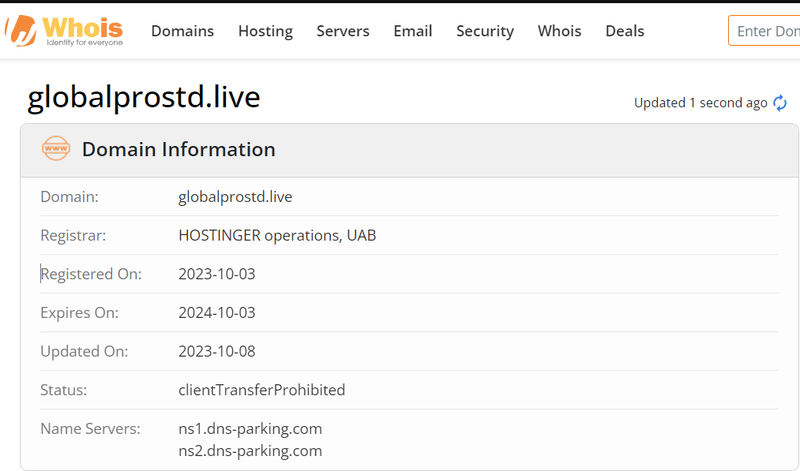Select expiry date 2024-10-03
800x471 pixels.
point(217,313)
